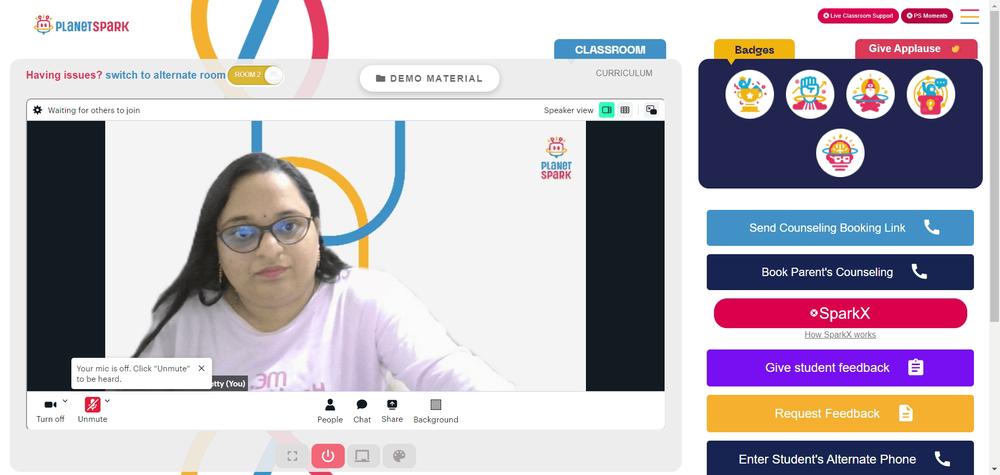Viewport: 1000px width, 475px height.
Task: Award the lightbulb speaker badge
Action: pos(931,94)
